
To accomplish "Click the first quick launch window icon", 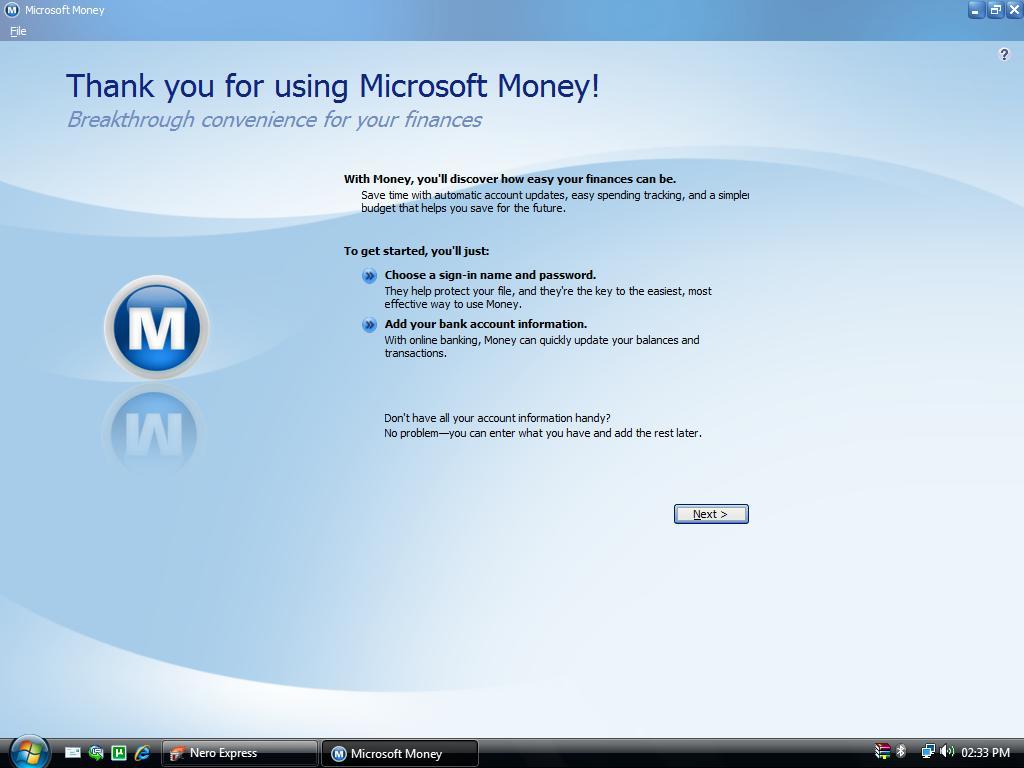I will point(72,753).
